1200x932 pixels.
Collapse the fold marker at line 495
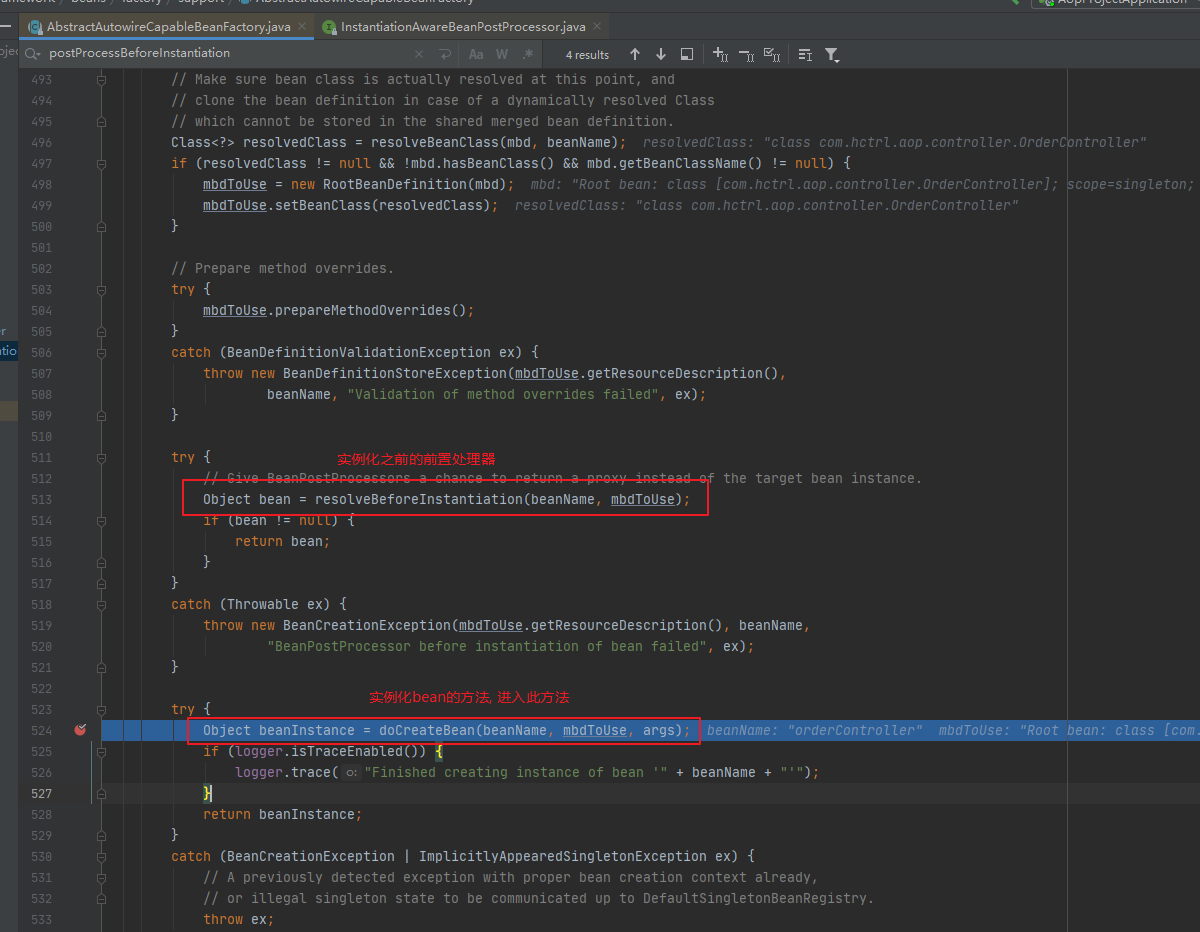(x=102, y=121)
